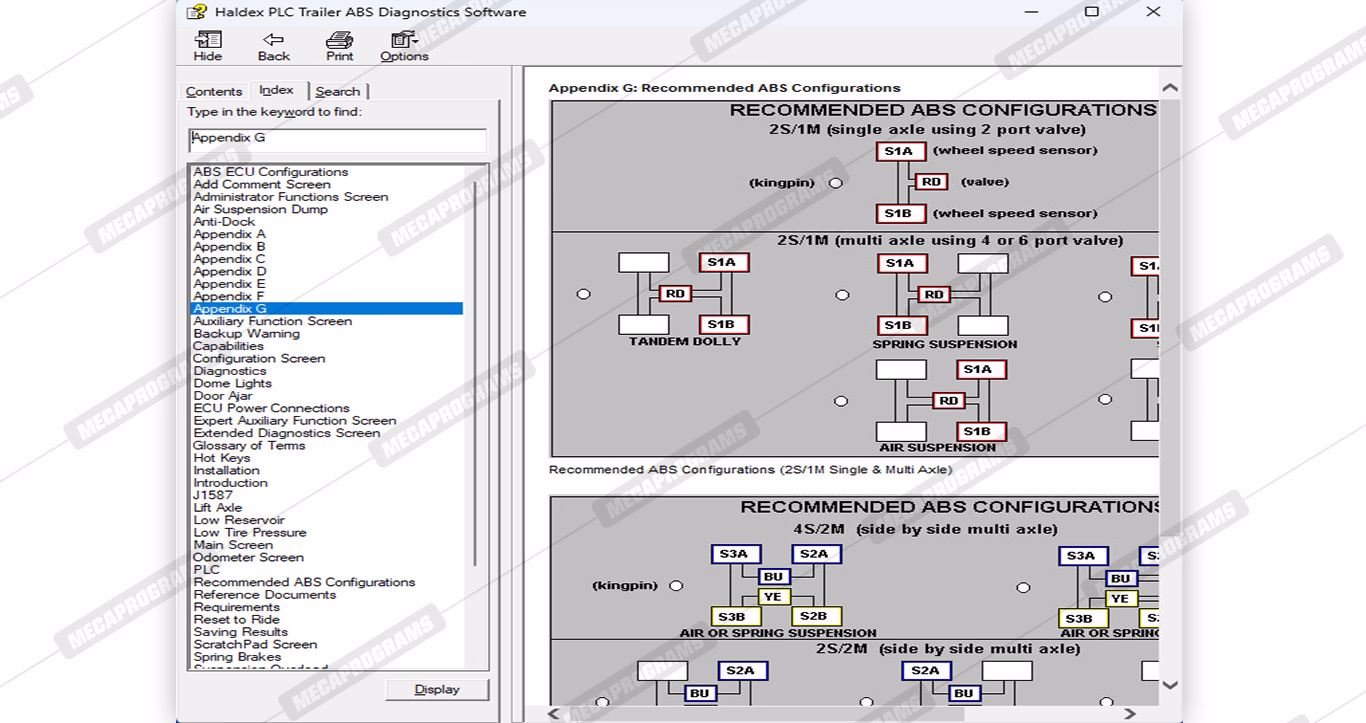Click the Hide toolbar icon
Screen dimensions: 1366x723
point(208,45)
